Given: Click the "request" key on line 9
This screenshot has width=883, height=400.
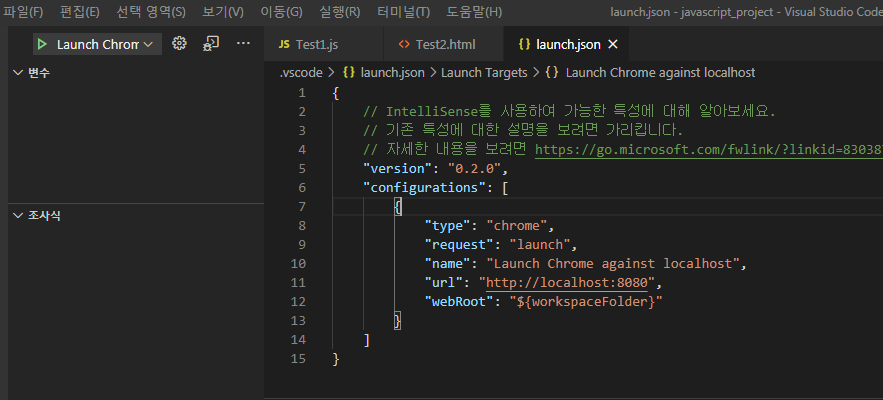Looking at the screenshot, I should tap(459, 245).
